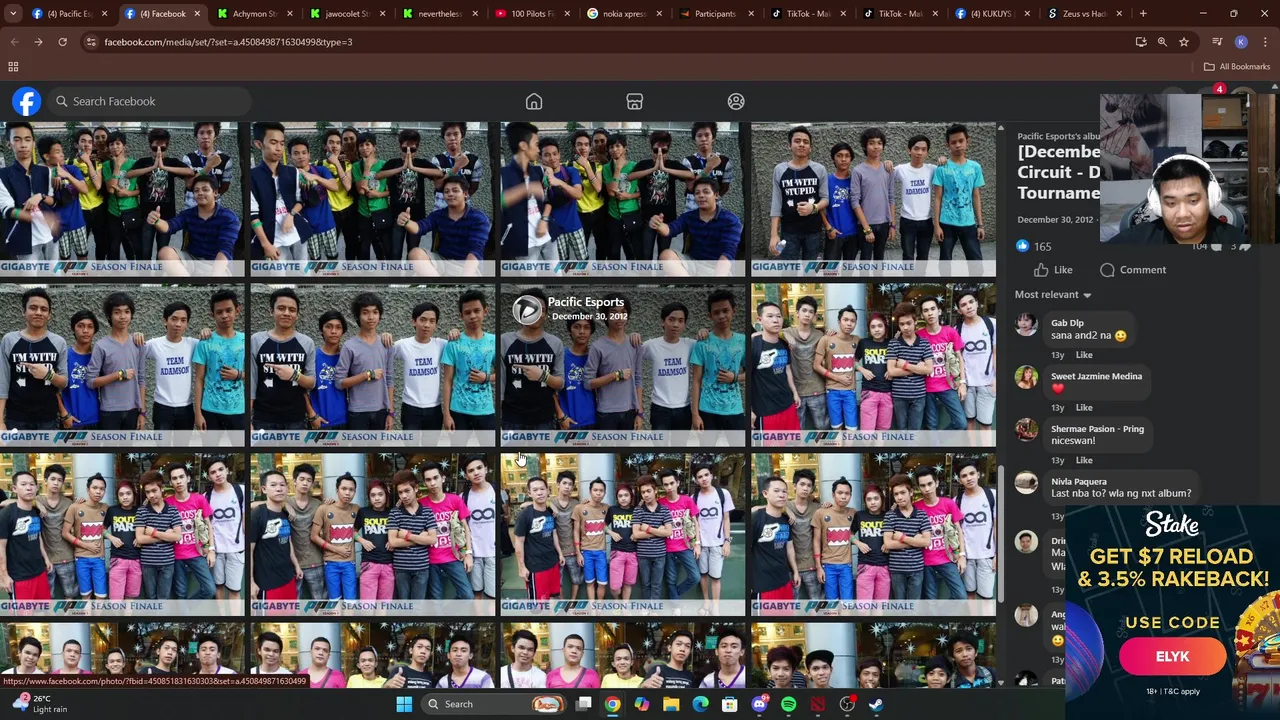Click Pacific Esports page name on hovered photo

pos(585,302)
